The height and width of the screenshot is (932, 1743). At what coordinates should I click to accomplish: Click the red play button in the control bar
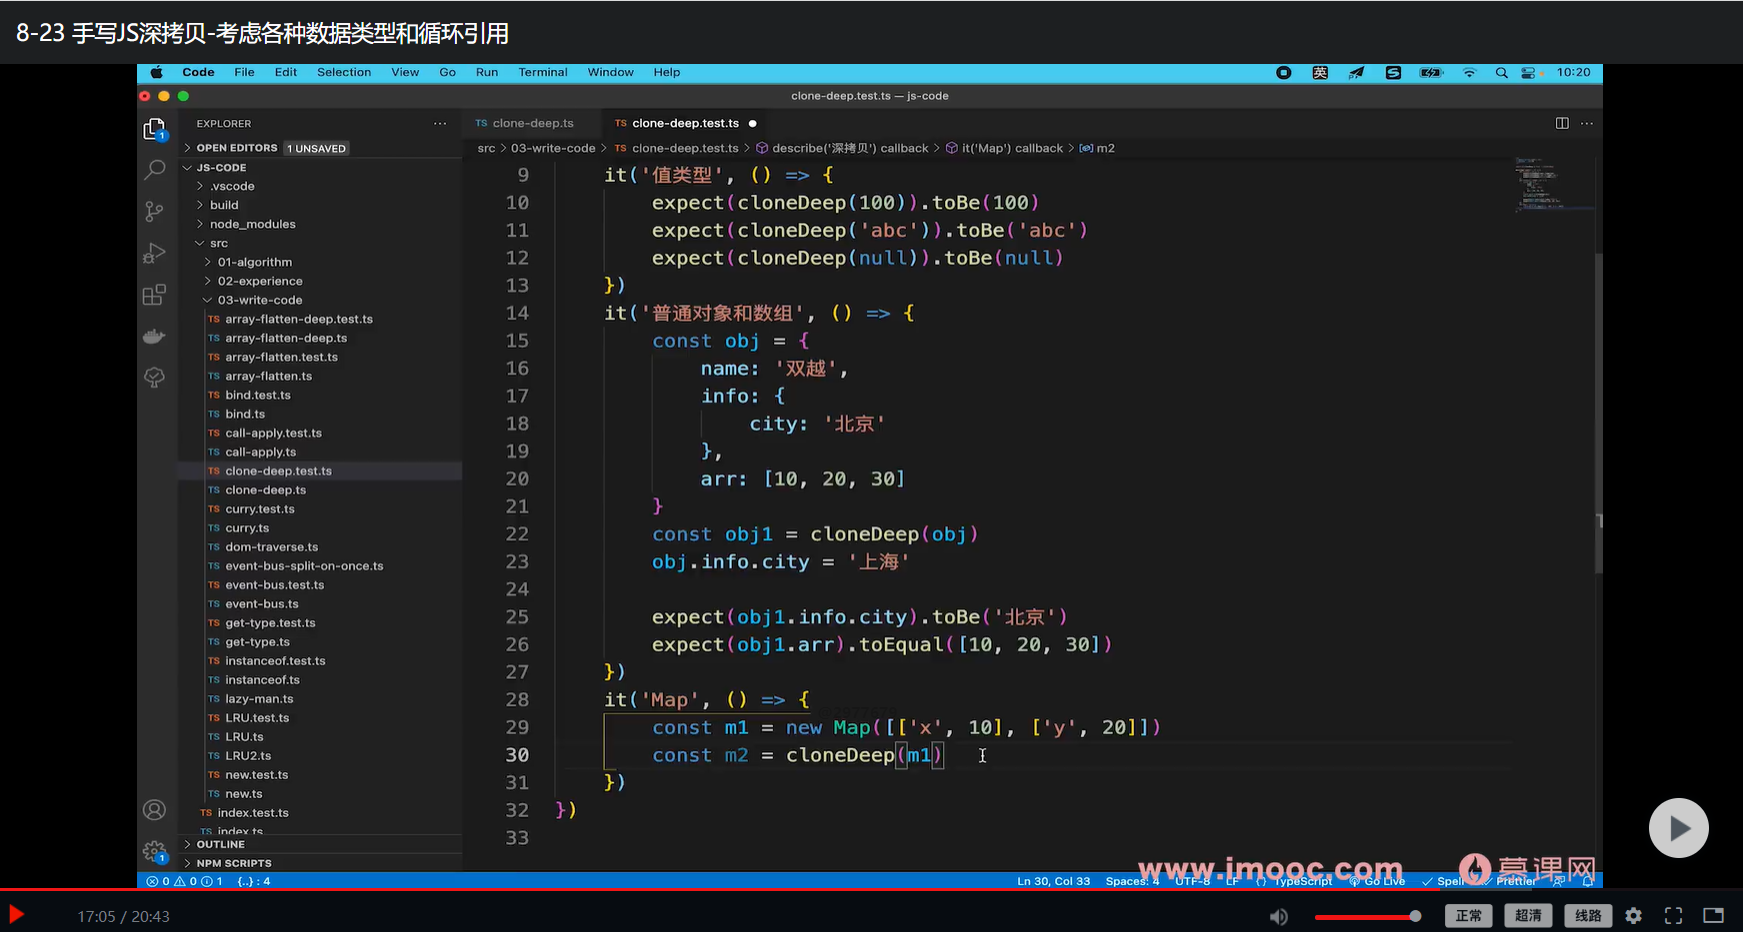16,914
